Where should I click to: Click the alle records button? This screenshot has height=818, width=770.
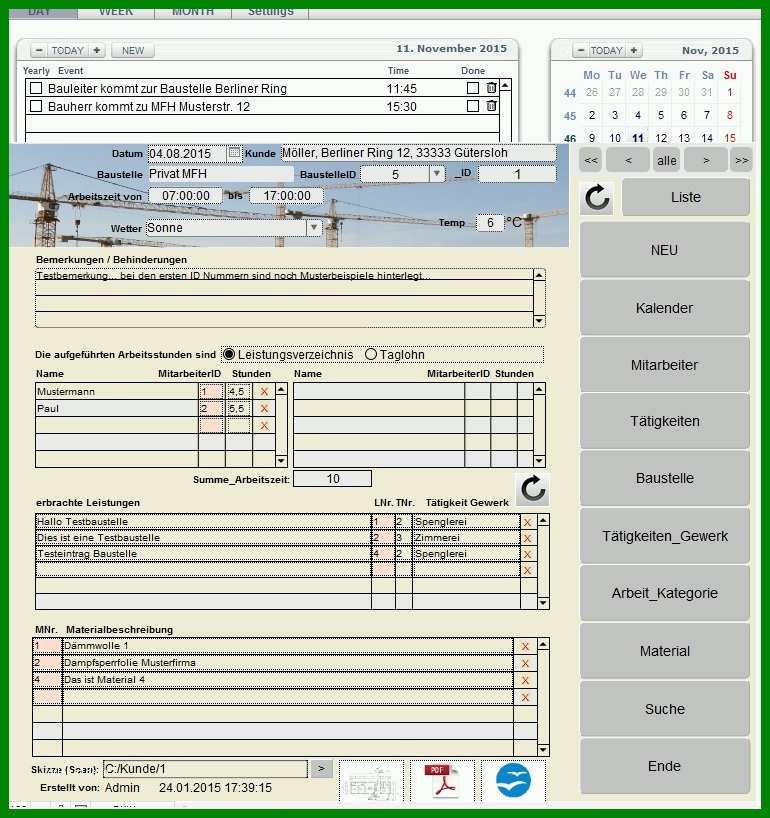point(667,161)
